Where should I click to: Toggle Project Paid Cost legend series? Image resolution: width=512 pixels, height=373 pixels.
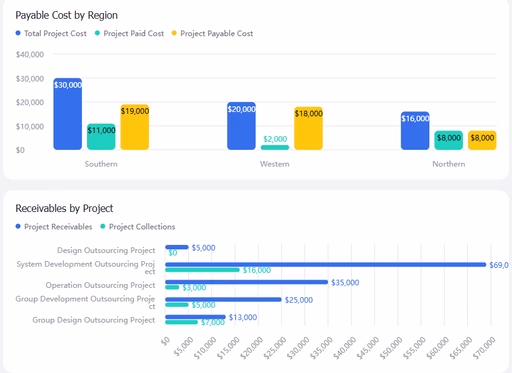[x=129, y=33]
